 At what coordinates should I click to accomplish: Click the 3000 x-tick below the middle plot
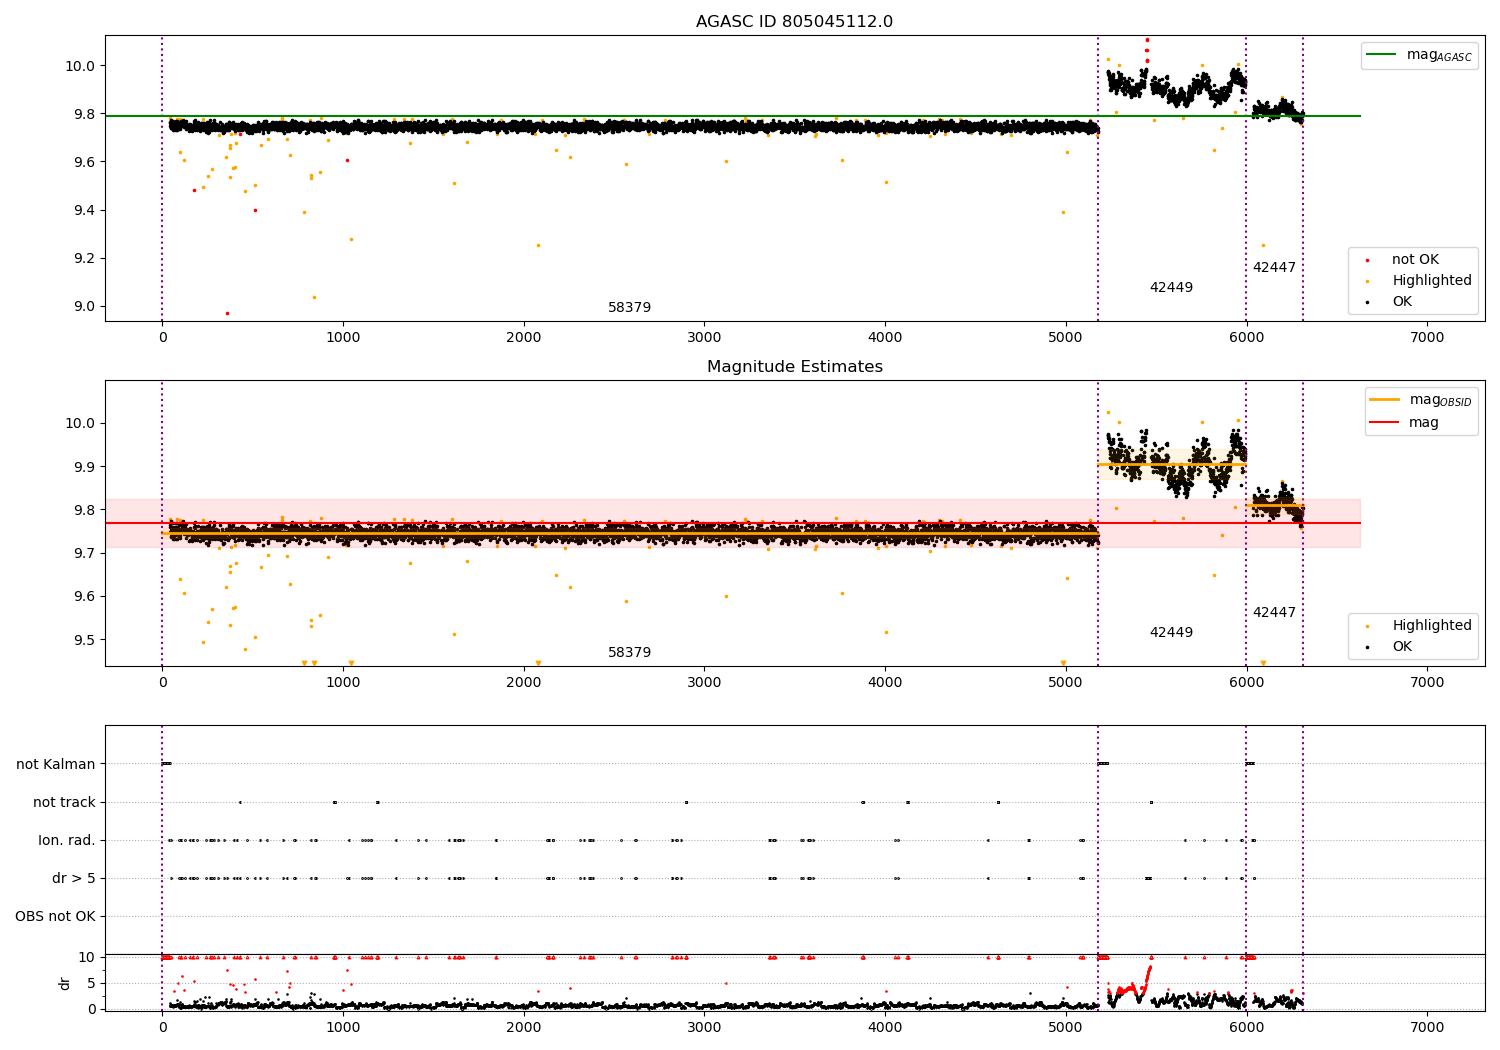[704, 683]
